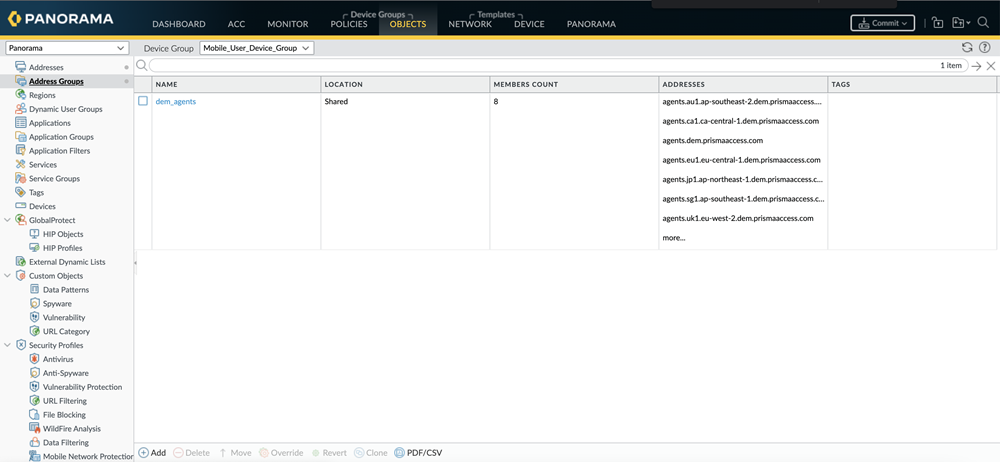Switch to the MONITOR tab
Image resolution: width=1000 pixels, height=462 pixels.
click(287, 24)
